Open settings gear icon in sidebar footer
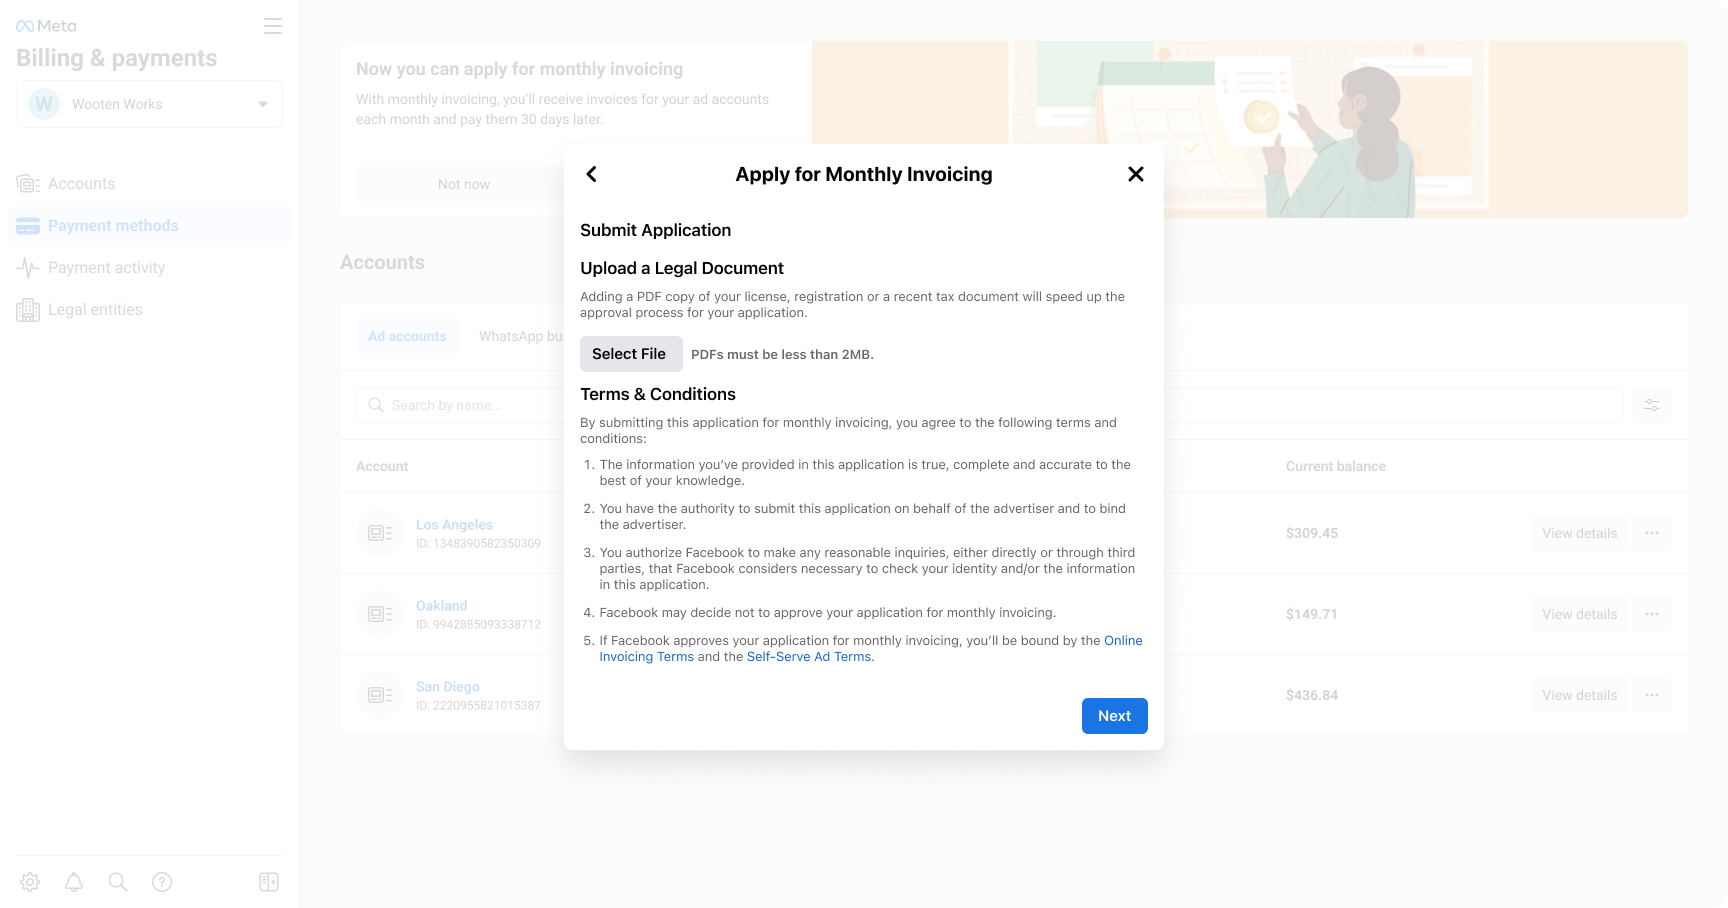Screen dimensions: 1728x908 tap(30, 882)
